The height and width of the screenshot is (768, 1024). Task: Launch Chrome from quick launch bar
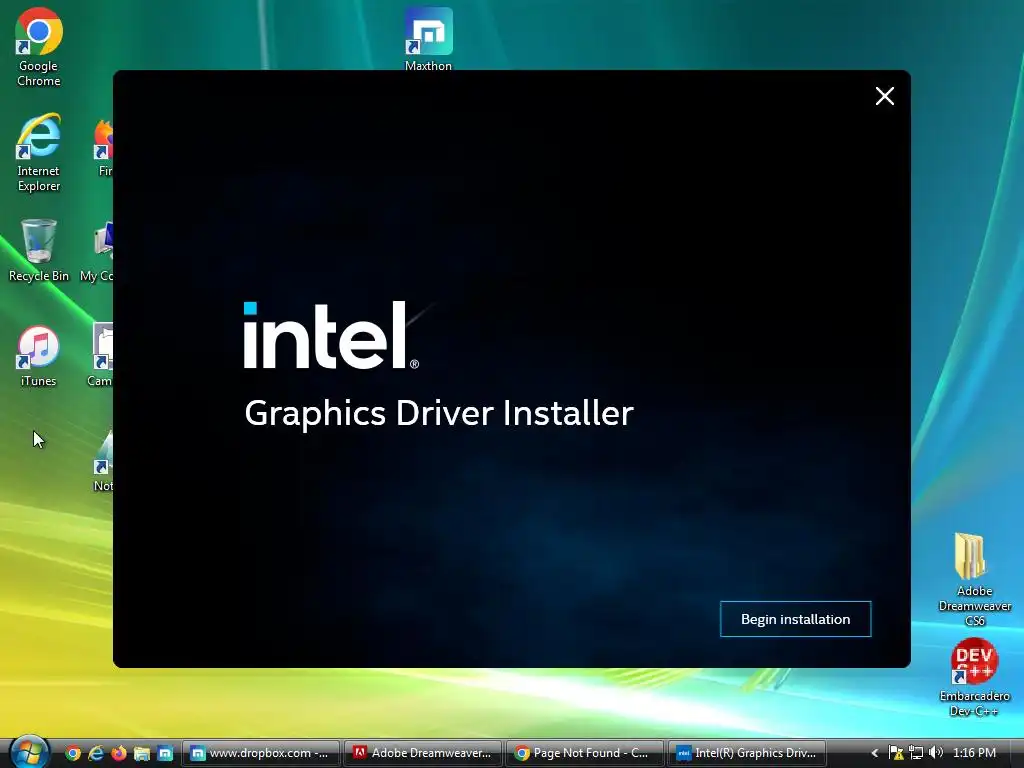(73, 753)
